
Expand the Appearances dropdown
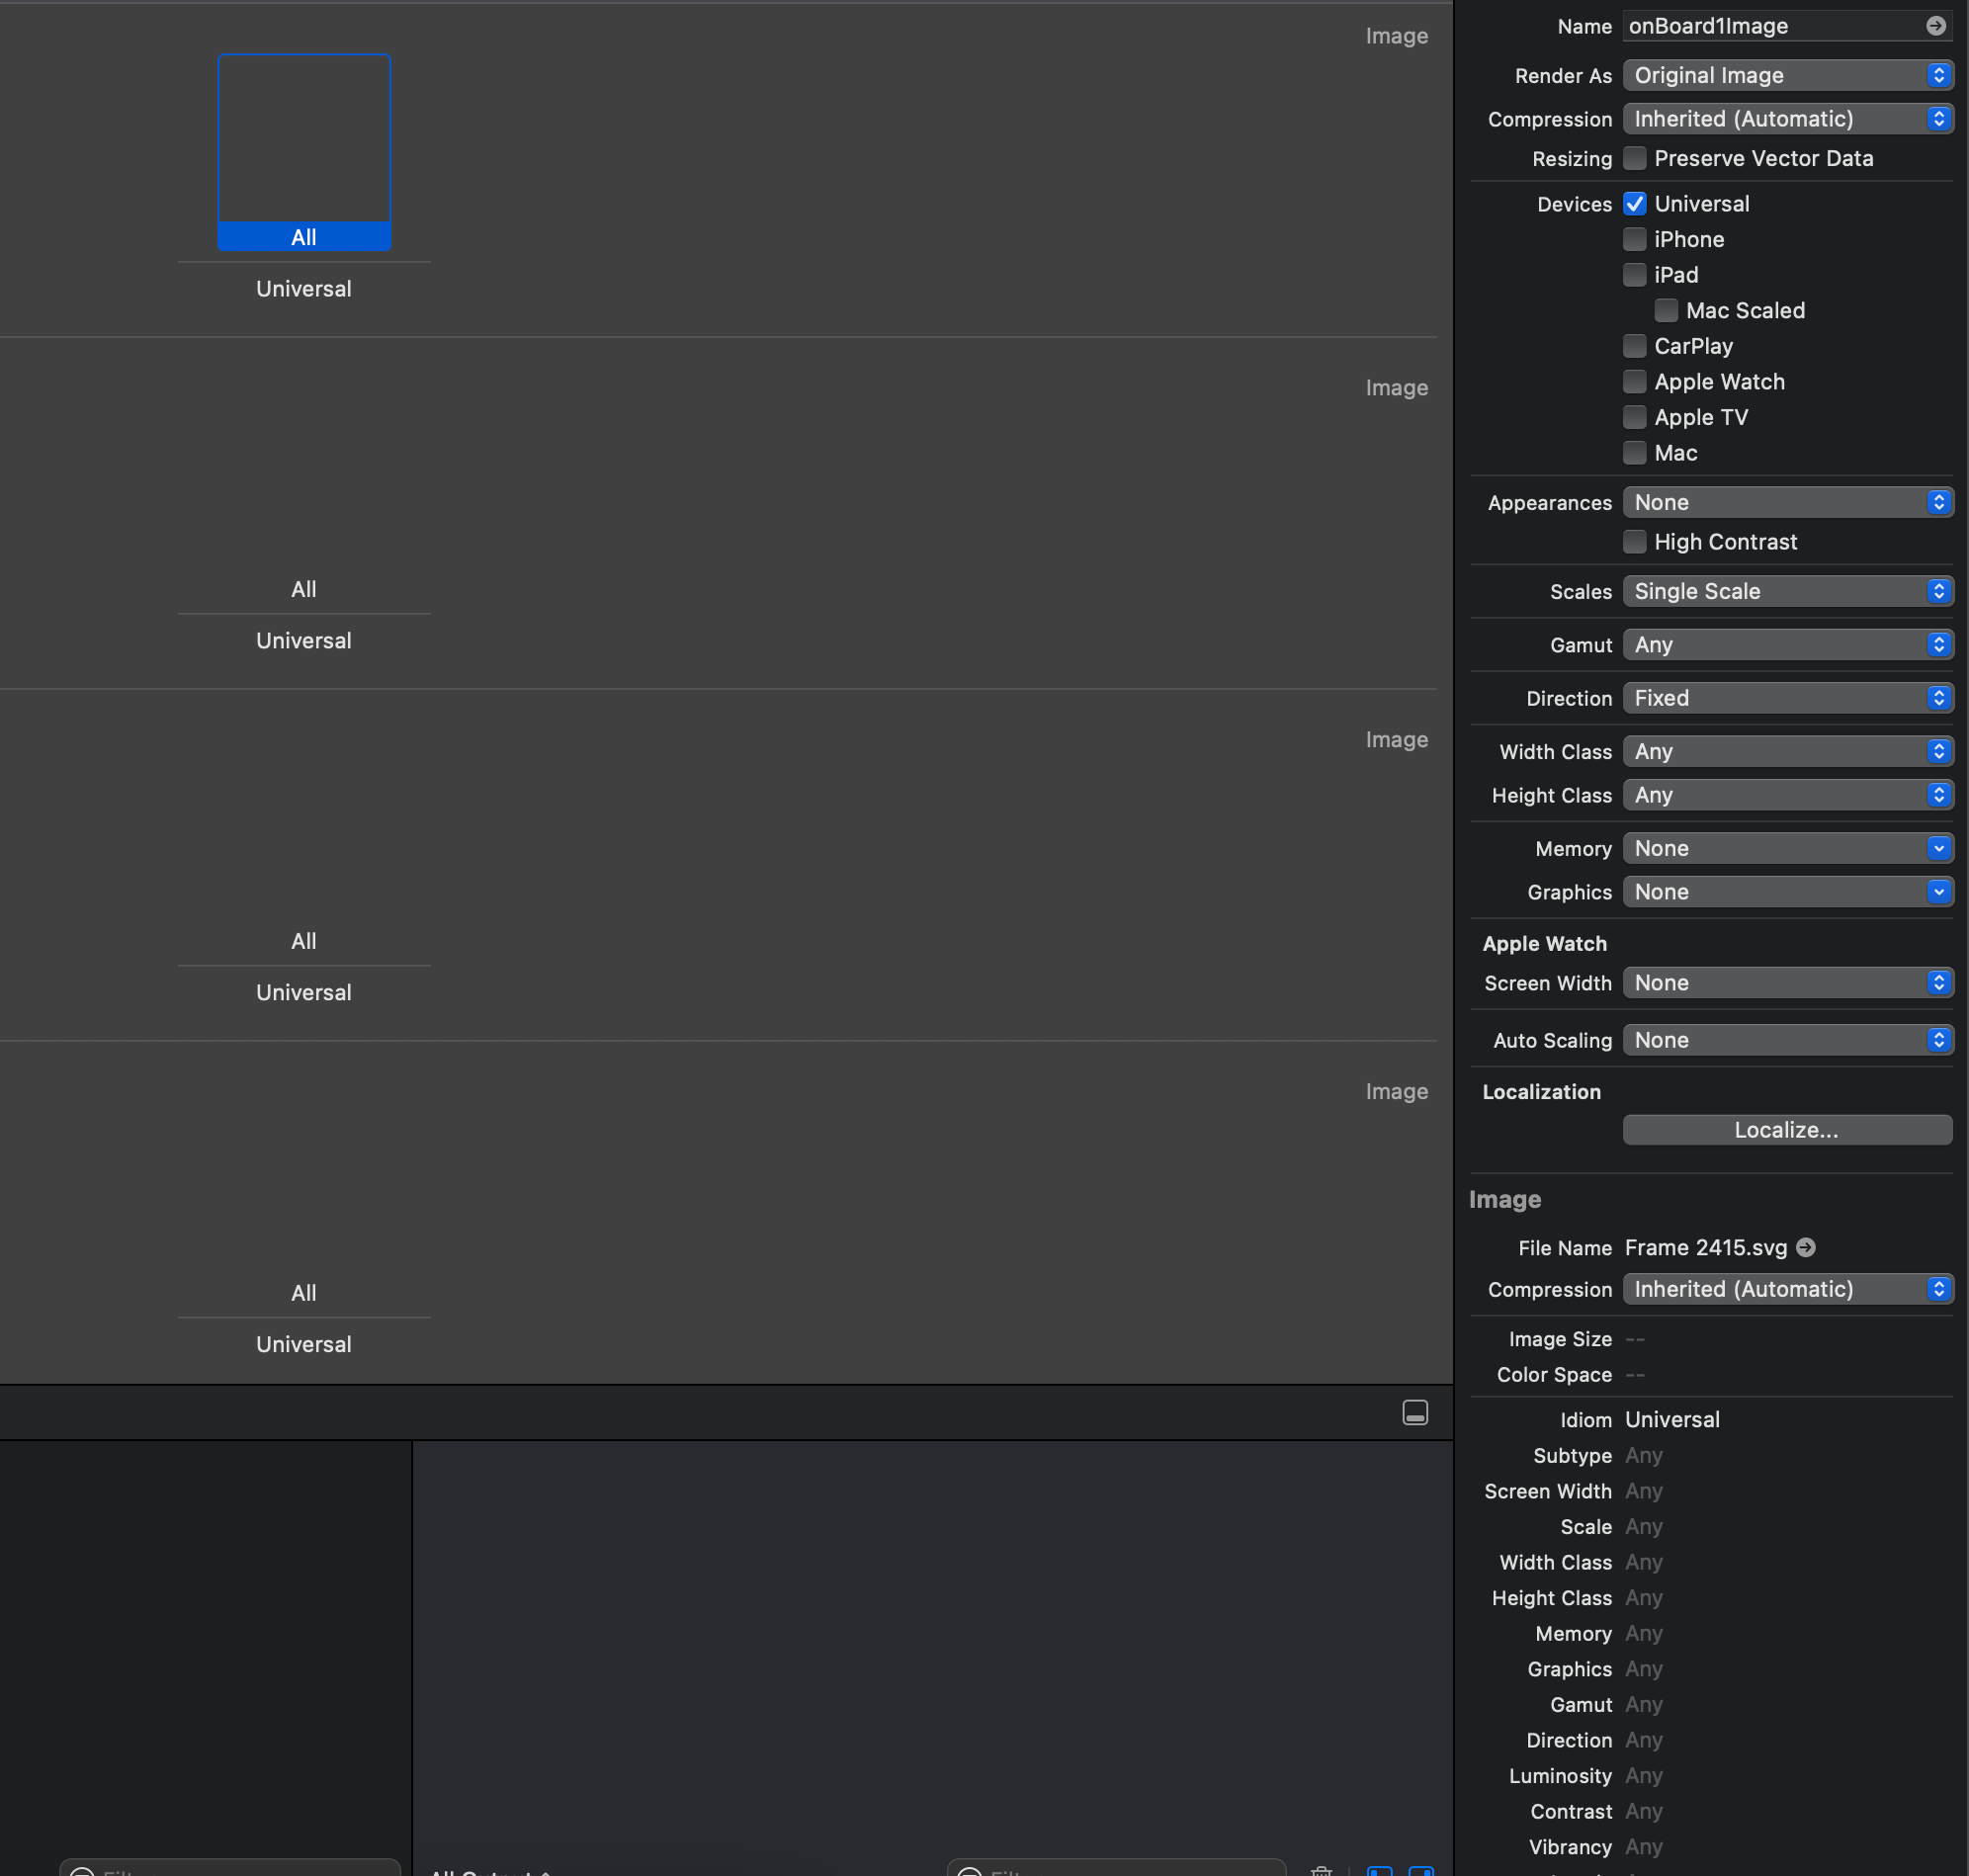pos(1786,502)
